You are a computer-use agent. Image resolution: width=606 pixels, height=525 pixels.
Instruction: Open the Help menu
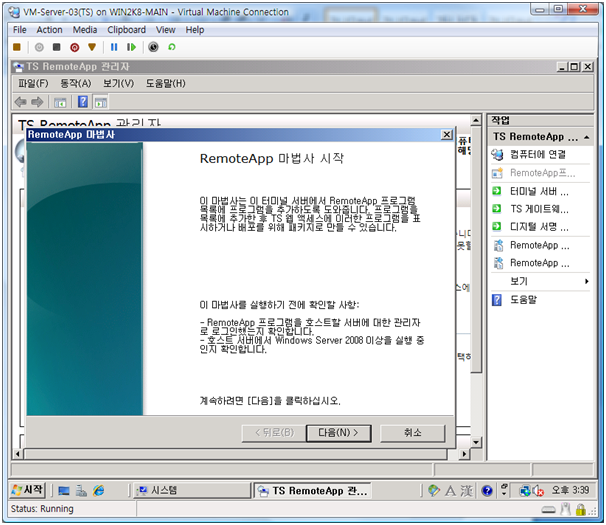(x=195, y=30)
